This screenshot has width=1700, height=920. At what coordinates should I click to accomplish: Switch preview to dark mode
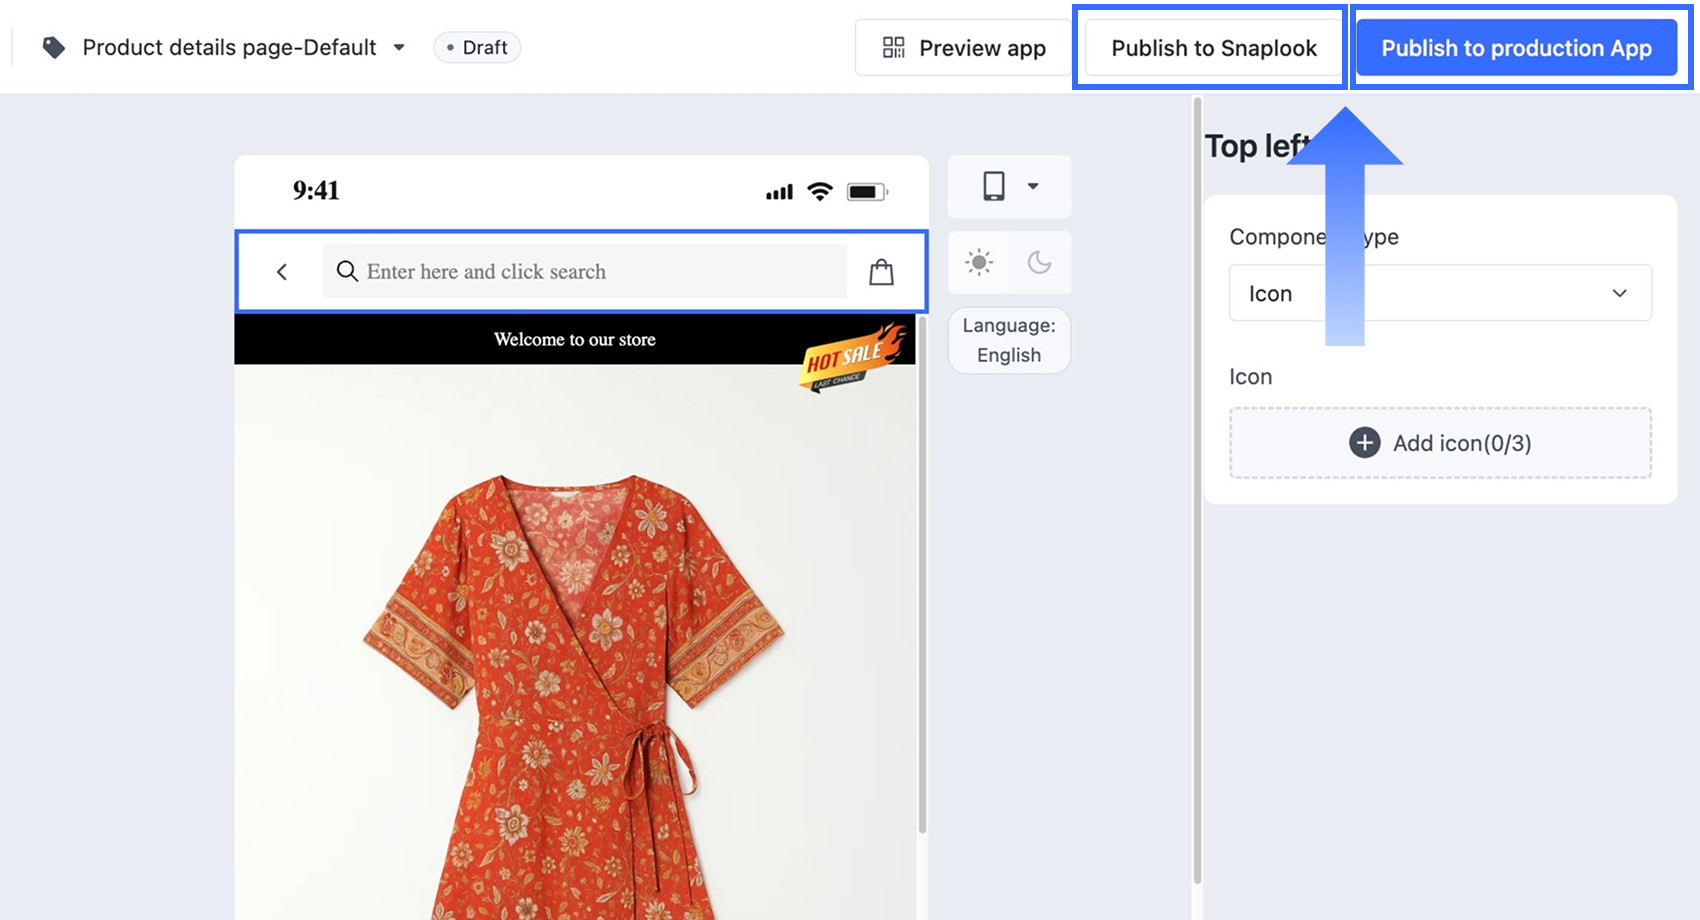(1040, 262)
